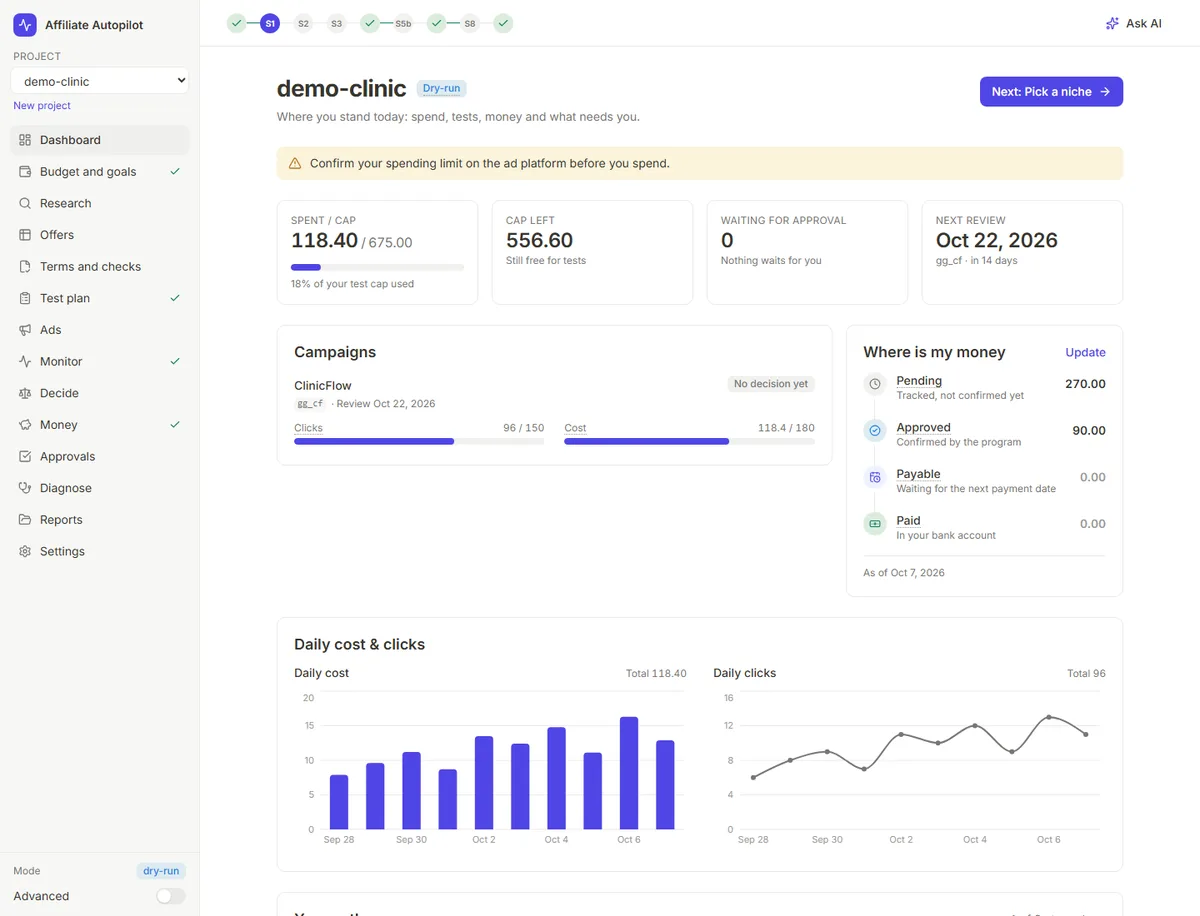The image size is (1200, 916).
Task: Click the arrow in Next: Pick a niche
Action: point(1105,92)
